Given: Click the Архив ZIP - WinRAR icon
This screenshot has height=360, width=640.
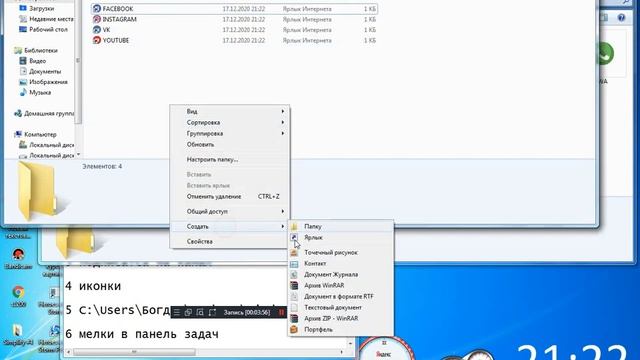Looking at the screenshot, I should click(294, 318).
